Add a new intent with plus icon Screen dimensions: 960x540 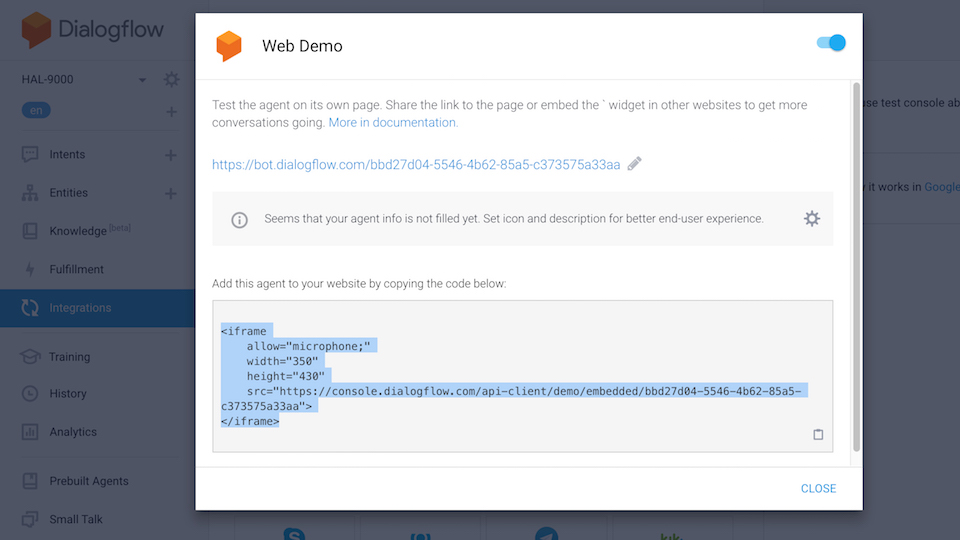(171, 155)
